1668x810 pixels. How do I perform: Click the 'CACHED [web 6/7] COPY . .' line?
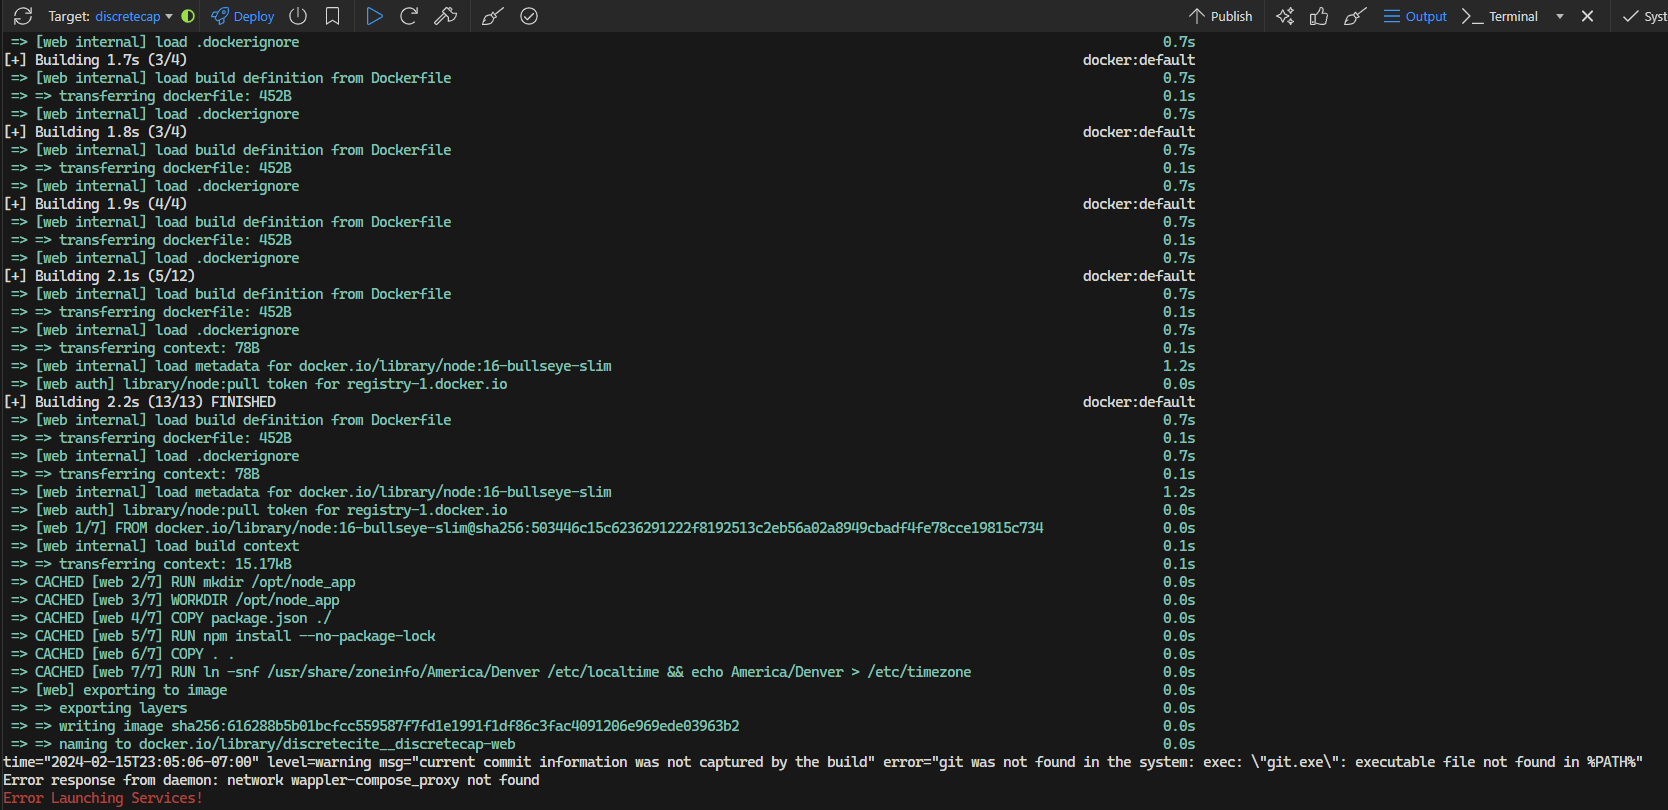pos(123,654)
